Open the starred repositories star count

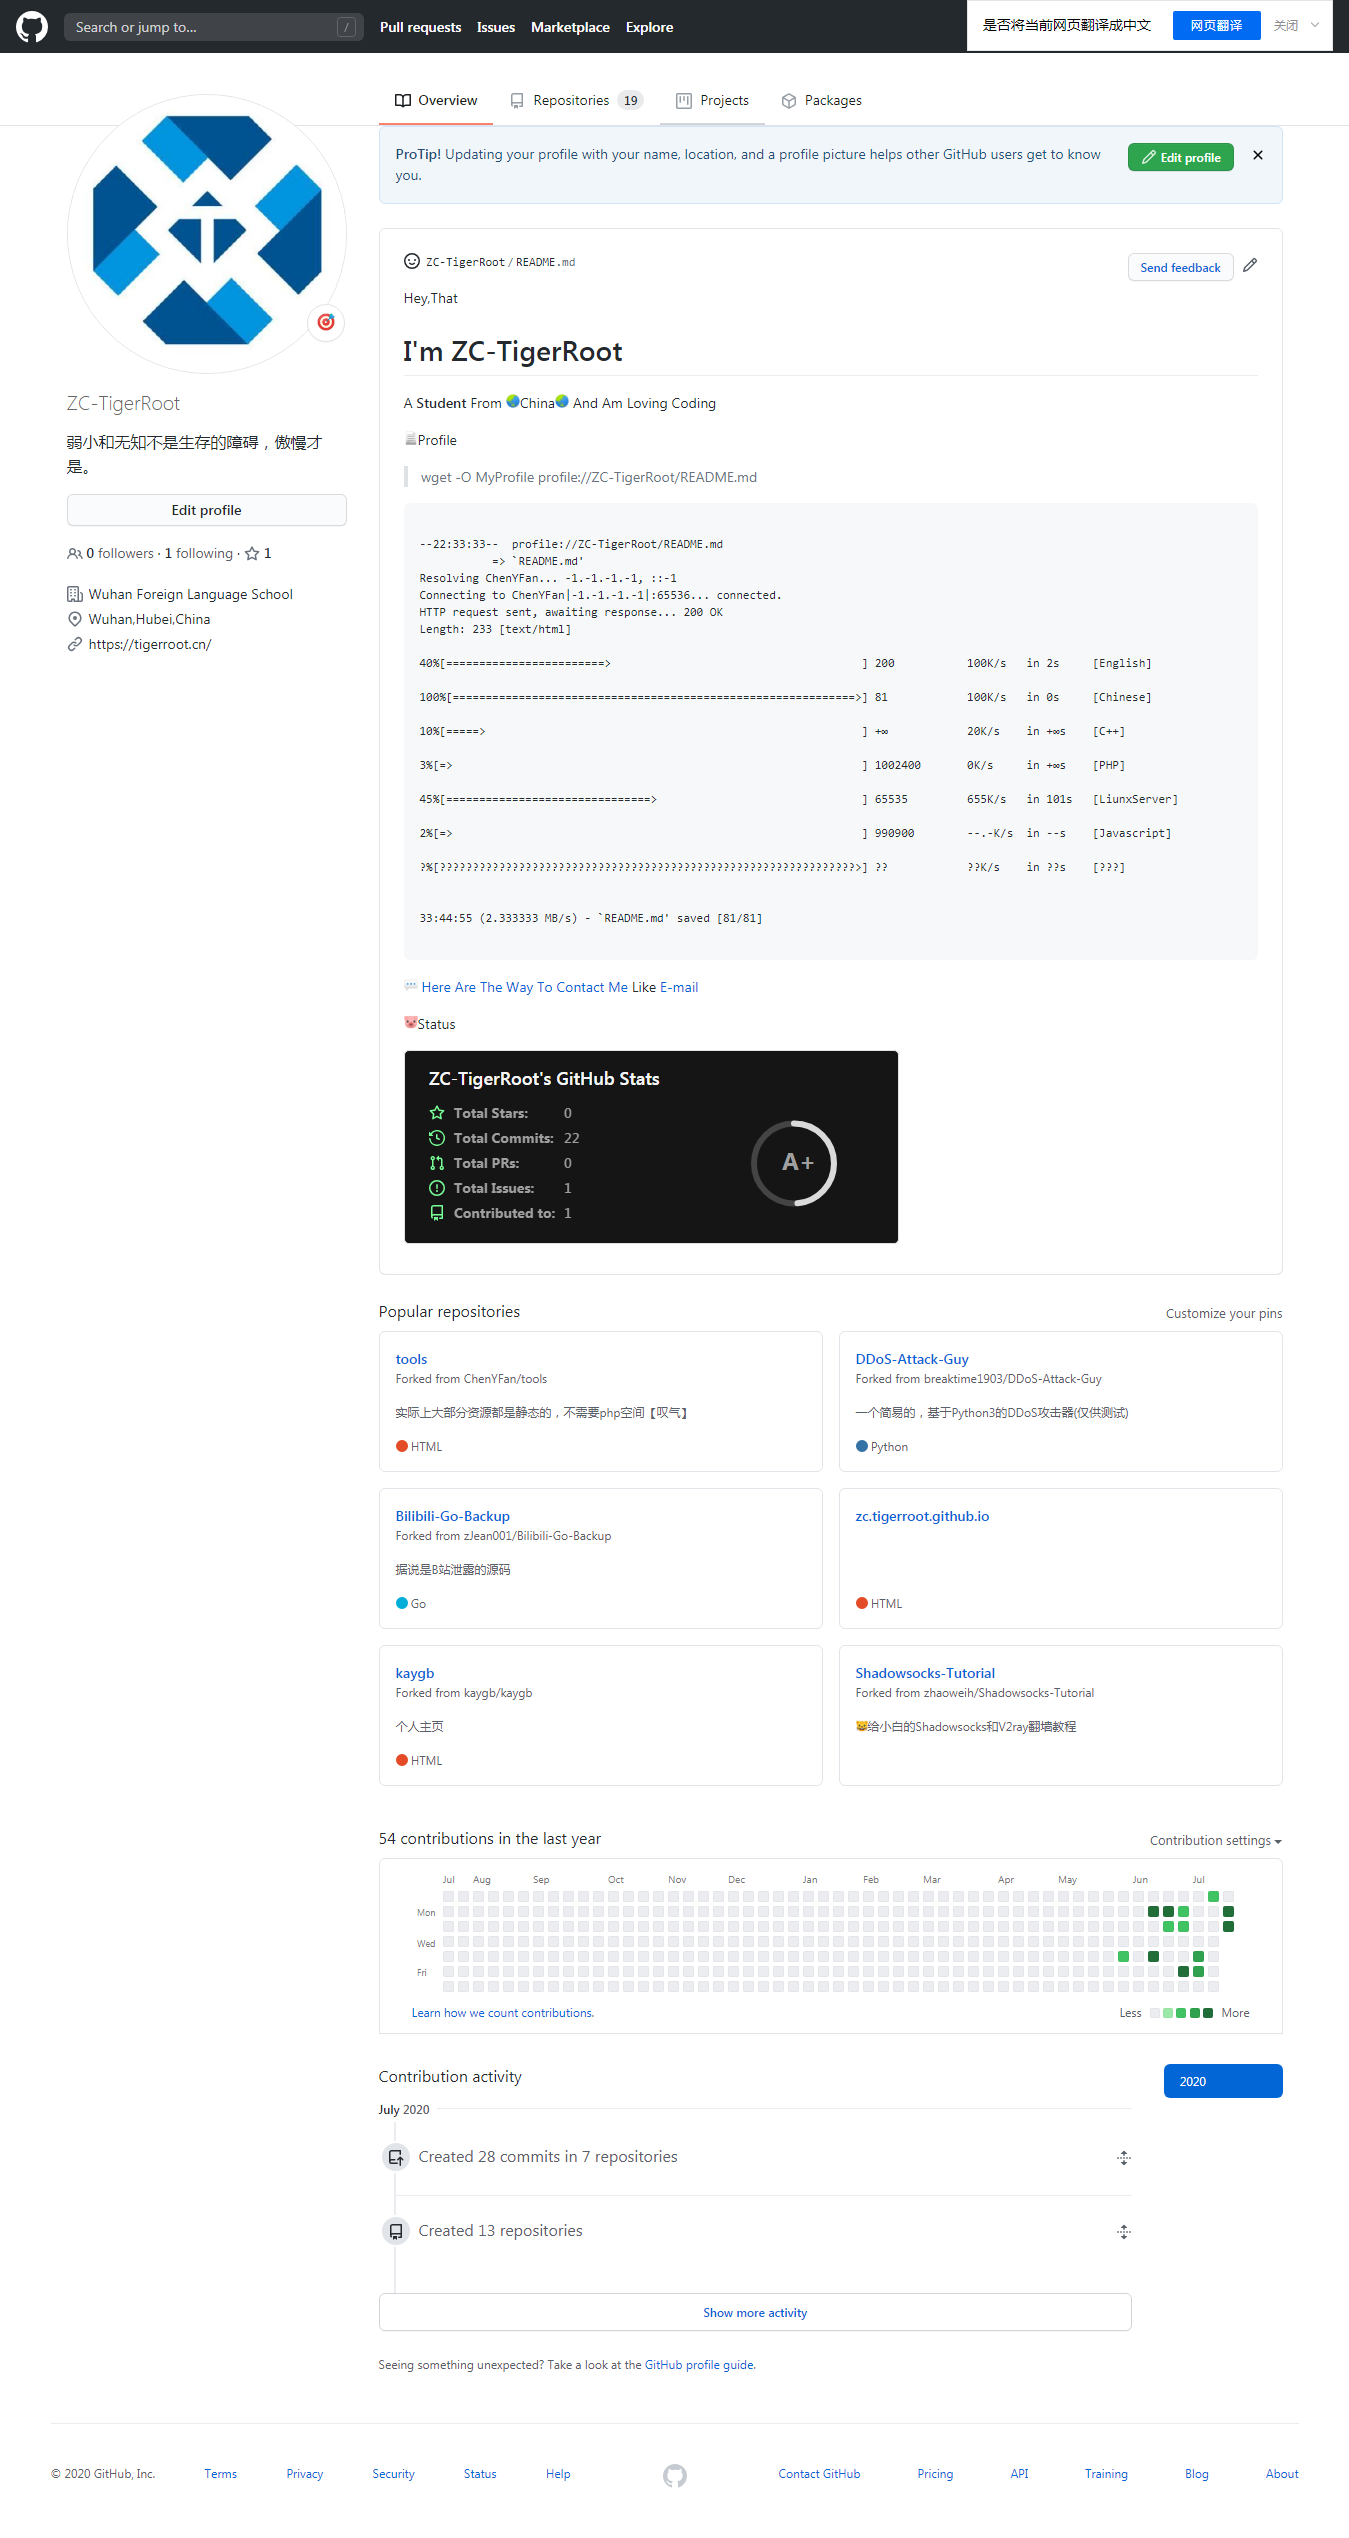(x=258, y=553)
